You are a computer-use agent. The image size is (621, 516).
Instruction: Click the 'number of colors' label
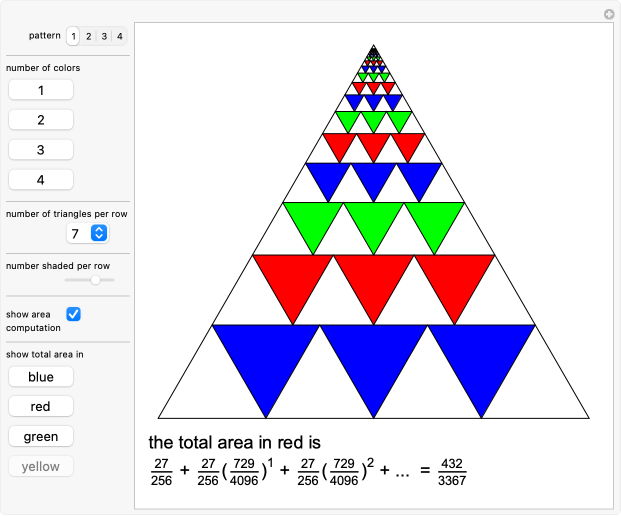pos(43,68)
